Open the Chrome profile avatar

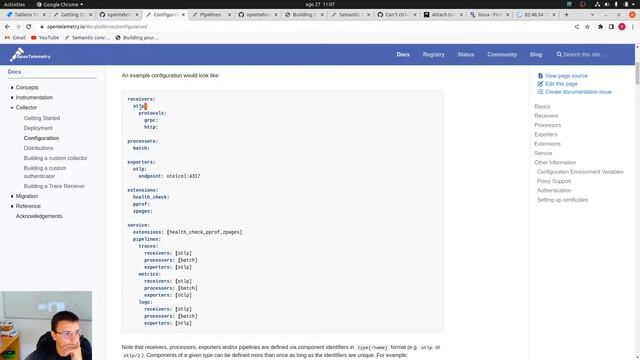click(x=622, y=27)
